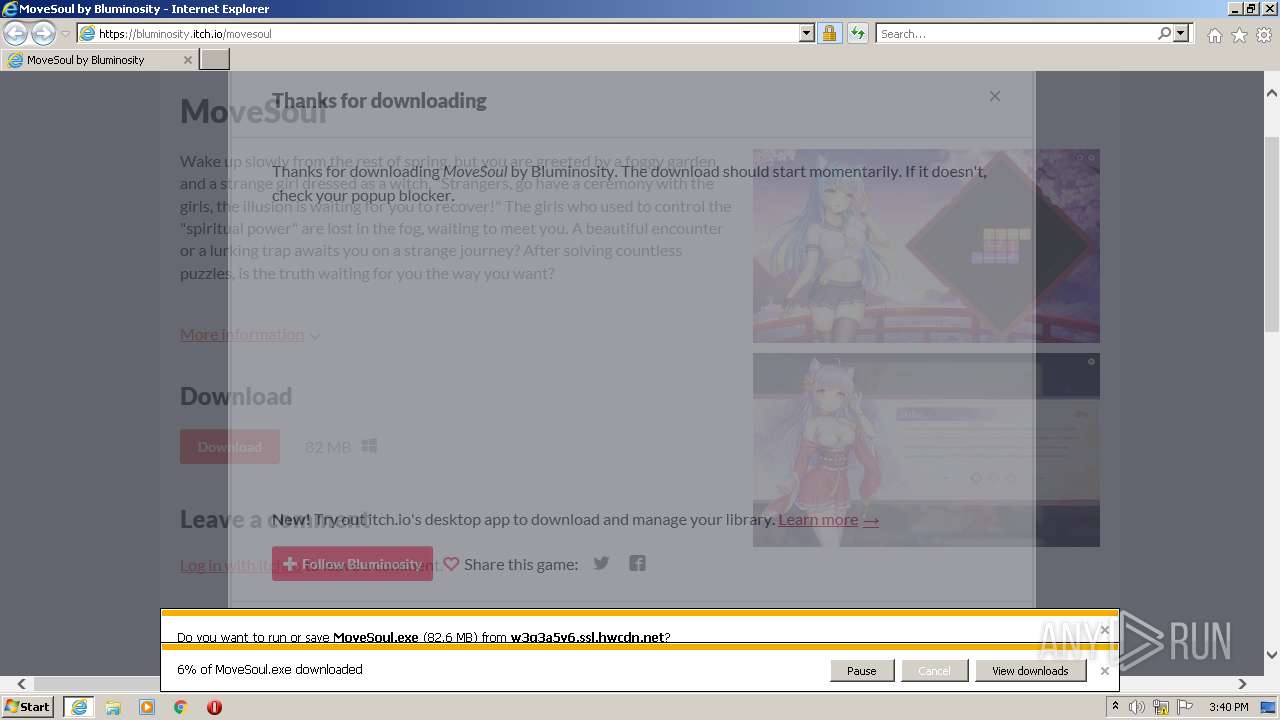Share the game on Facebook icon
This screenshot has width=1280, height=720.
637,563
